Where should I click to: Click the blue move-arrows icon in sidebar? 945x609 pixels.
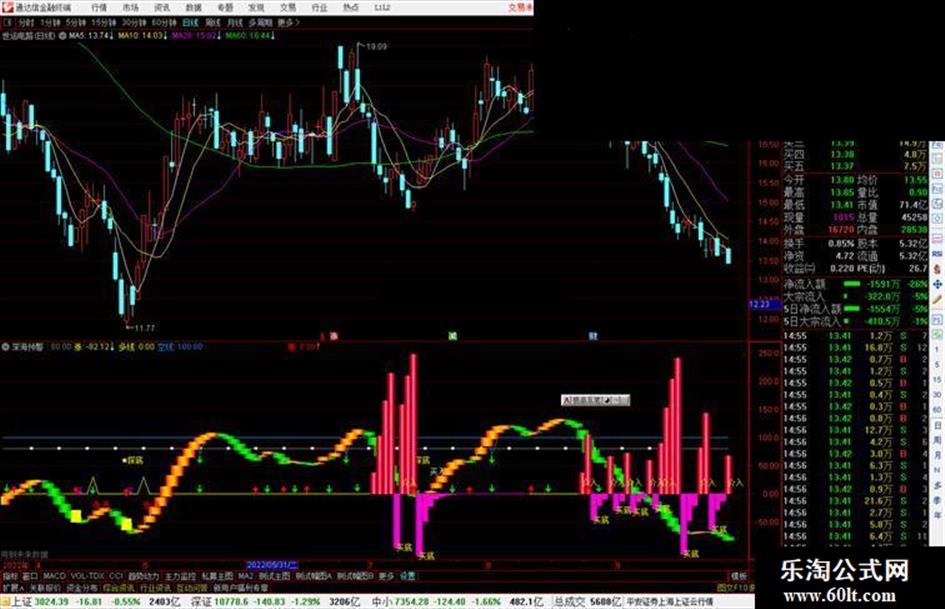(938, 284)
